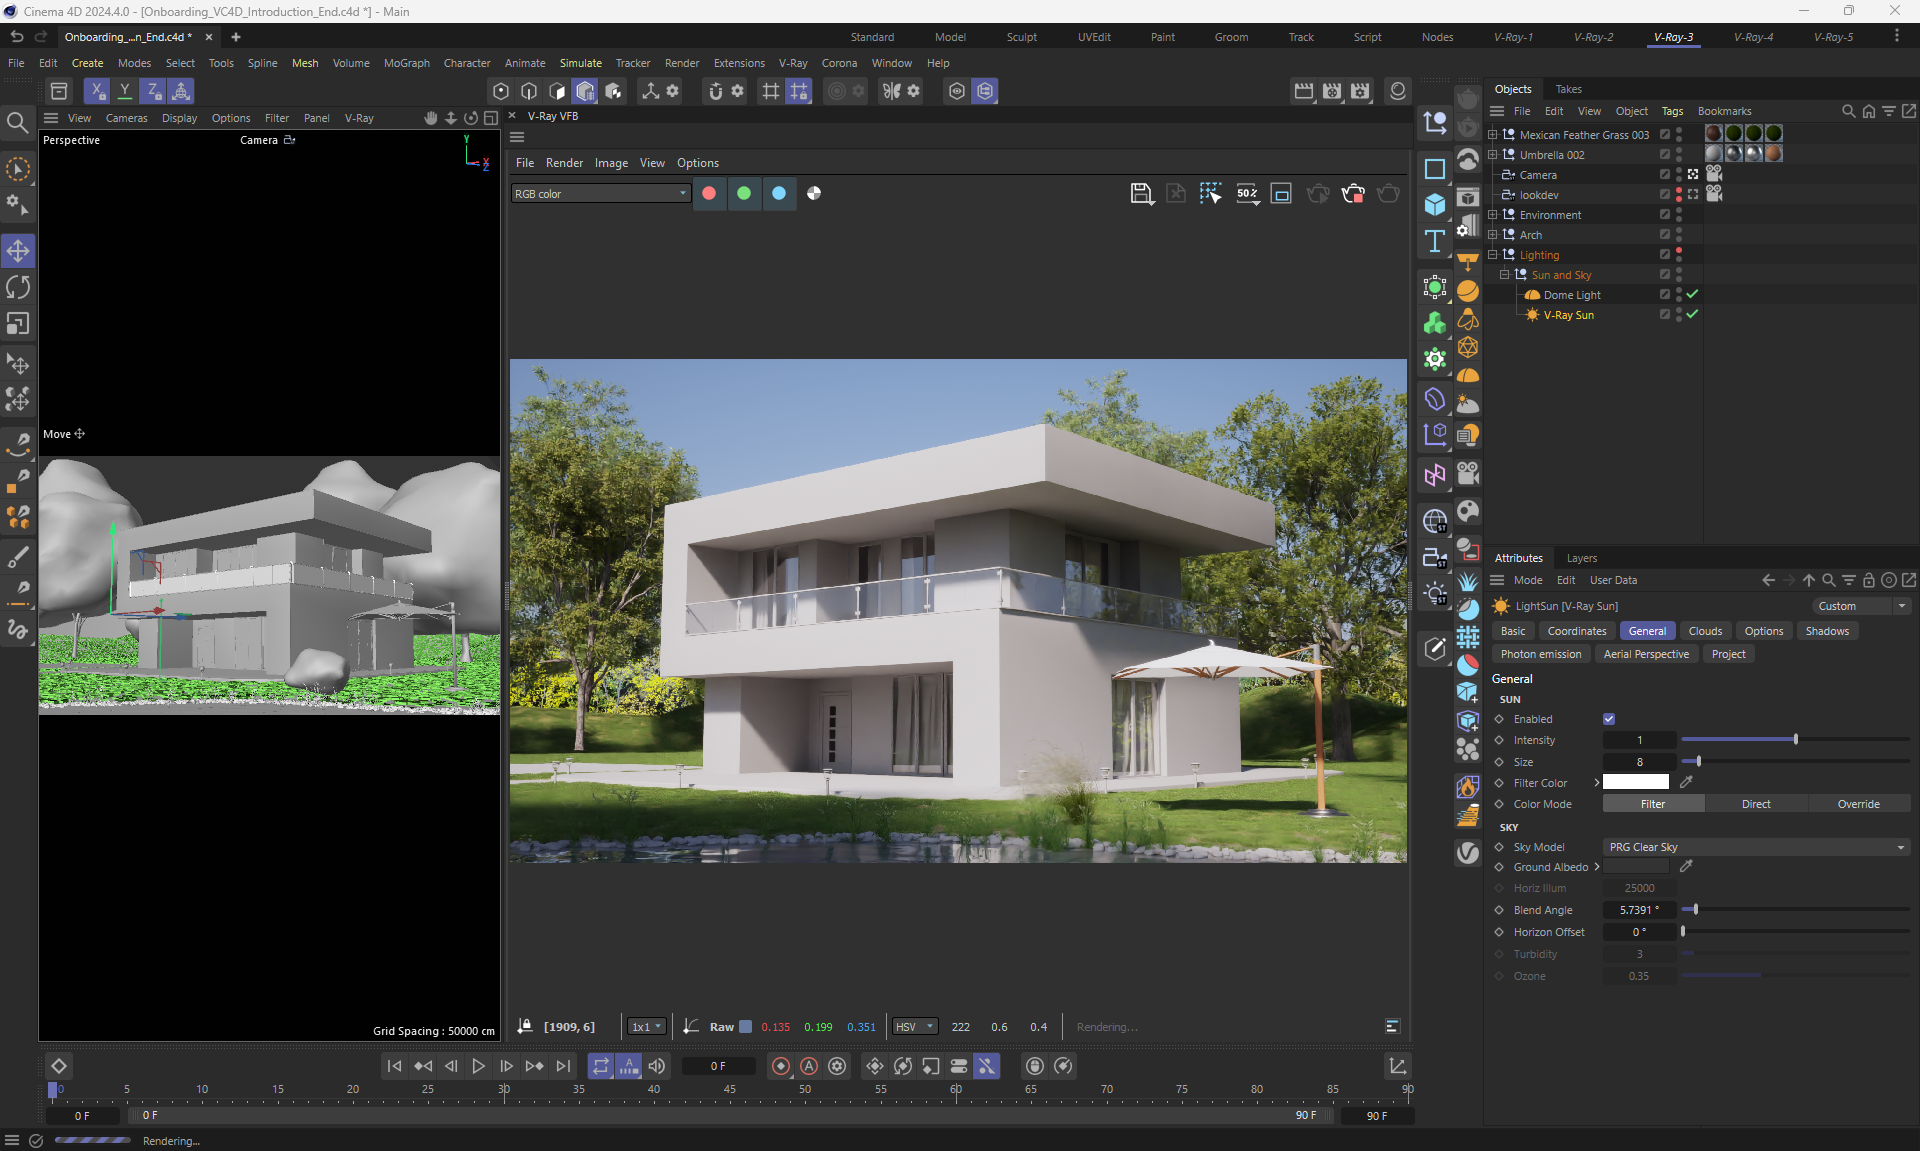Switch to the Clouds attribute tab
Image resolution: width=1920 pixels, height=1151 pixels.
1705,632
